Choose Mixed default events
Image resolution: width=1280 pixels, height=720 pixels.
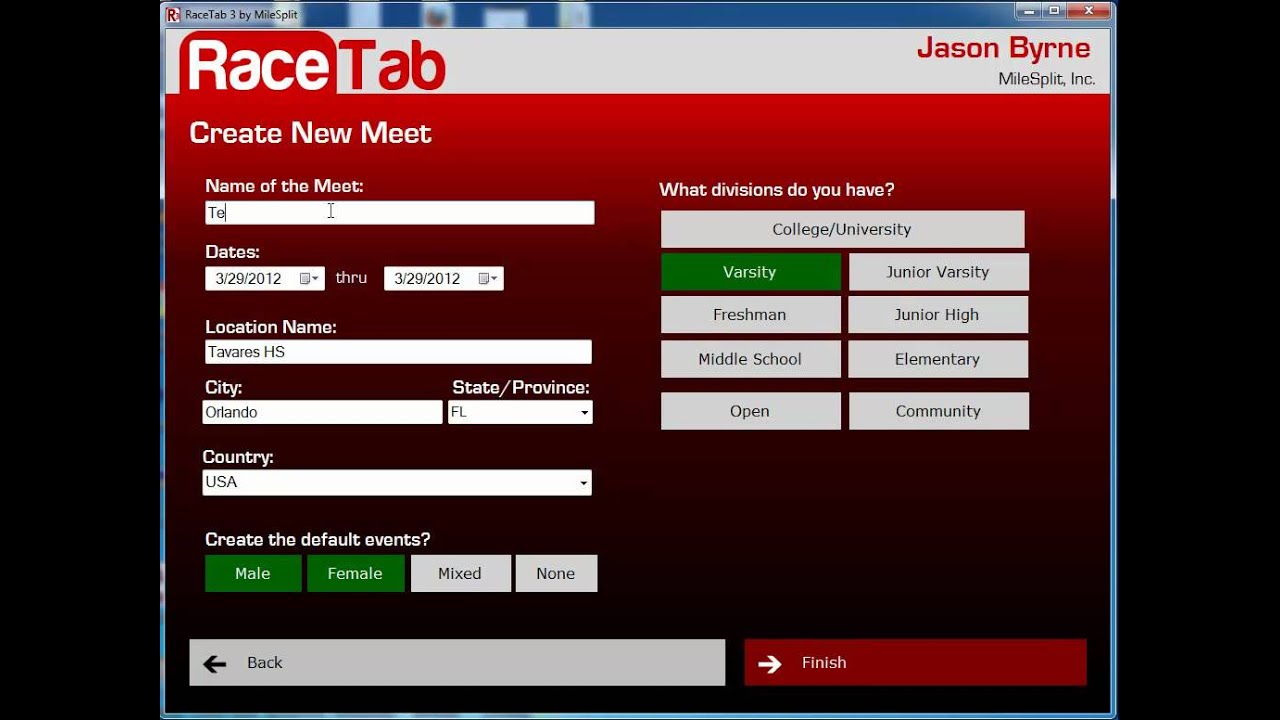460,573
